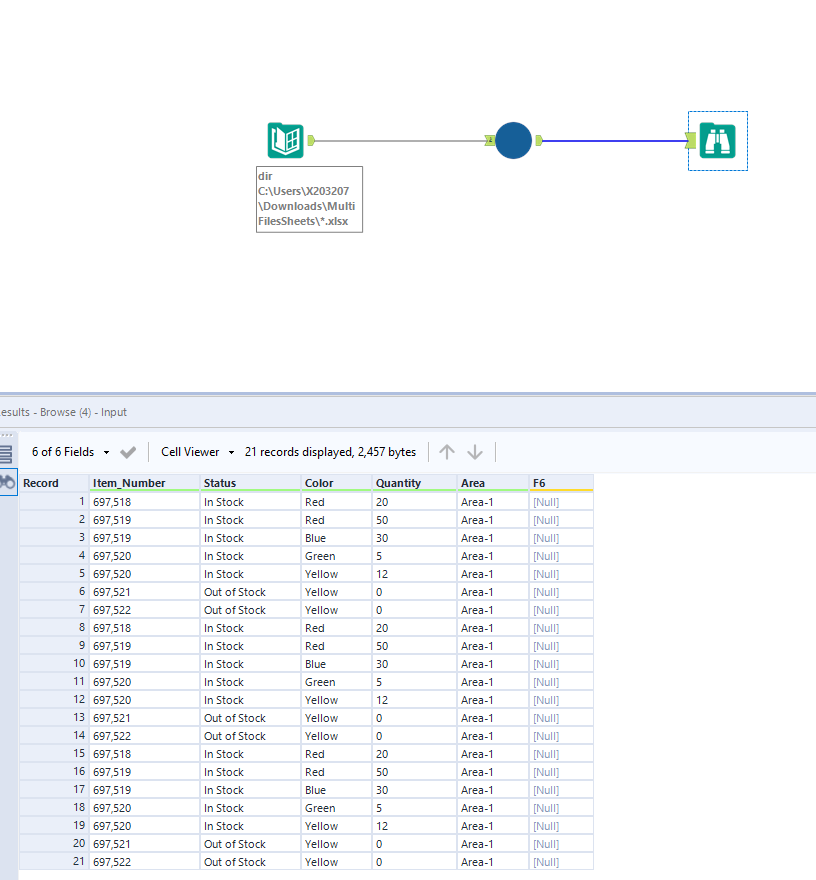Screen dimensions: 816x880
Task: Go to previous record with up arrow
Action: 447,452
